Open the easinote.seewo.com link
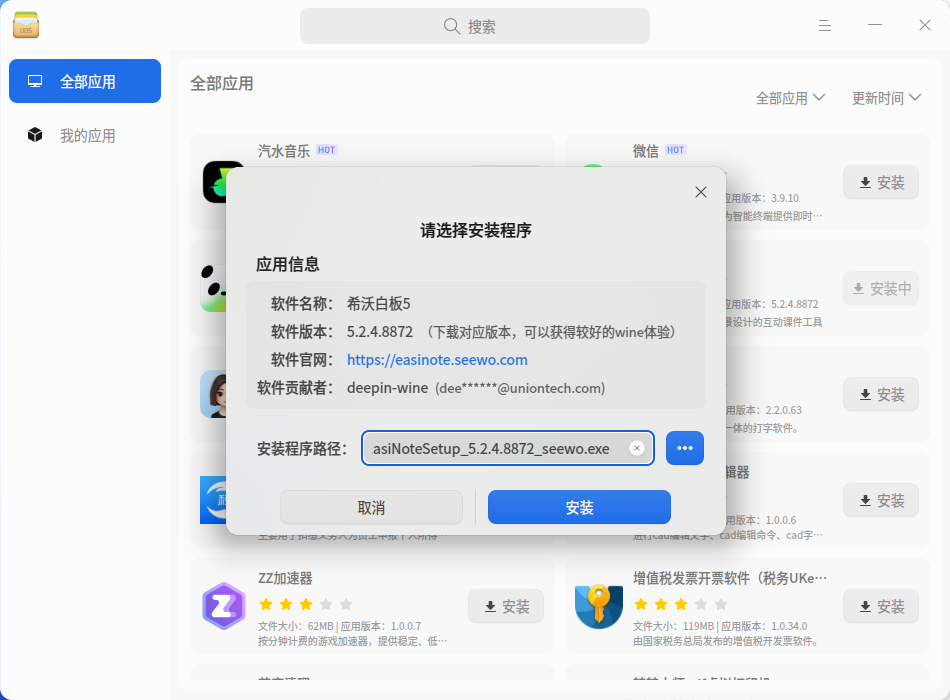Image resolution: width=950 pixels, height=700 pixels. [437, 360]
